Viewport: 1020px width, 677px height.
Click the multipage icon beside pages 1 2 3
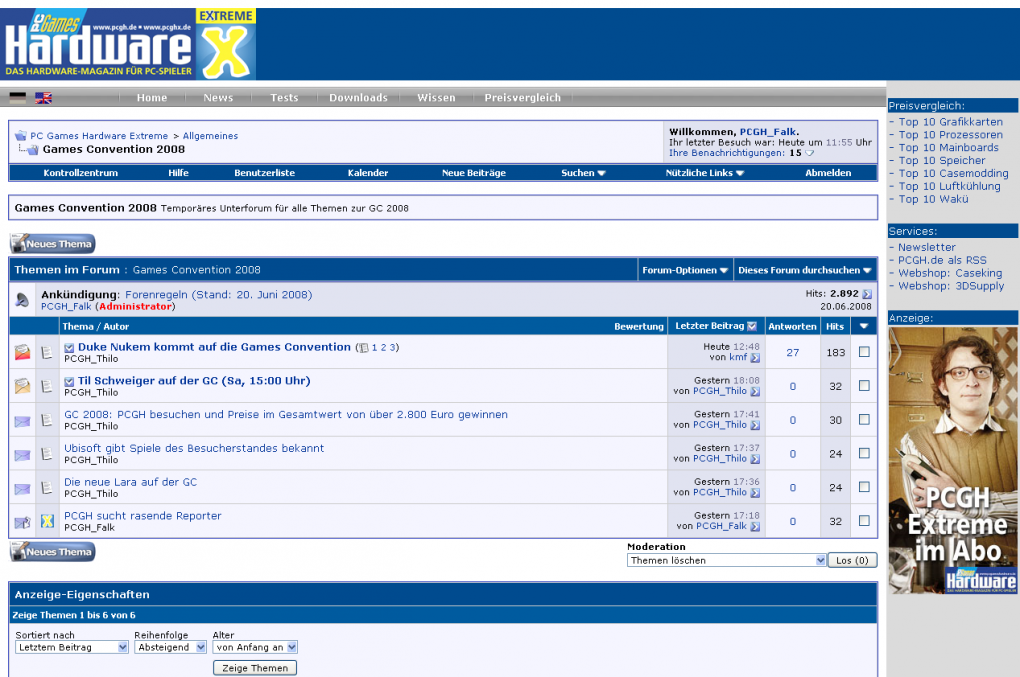(364, 348)
